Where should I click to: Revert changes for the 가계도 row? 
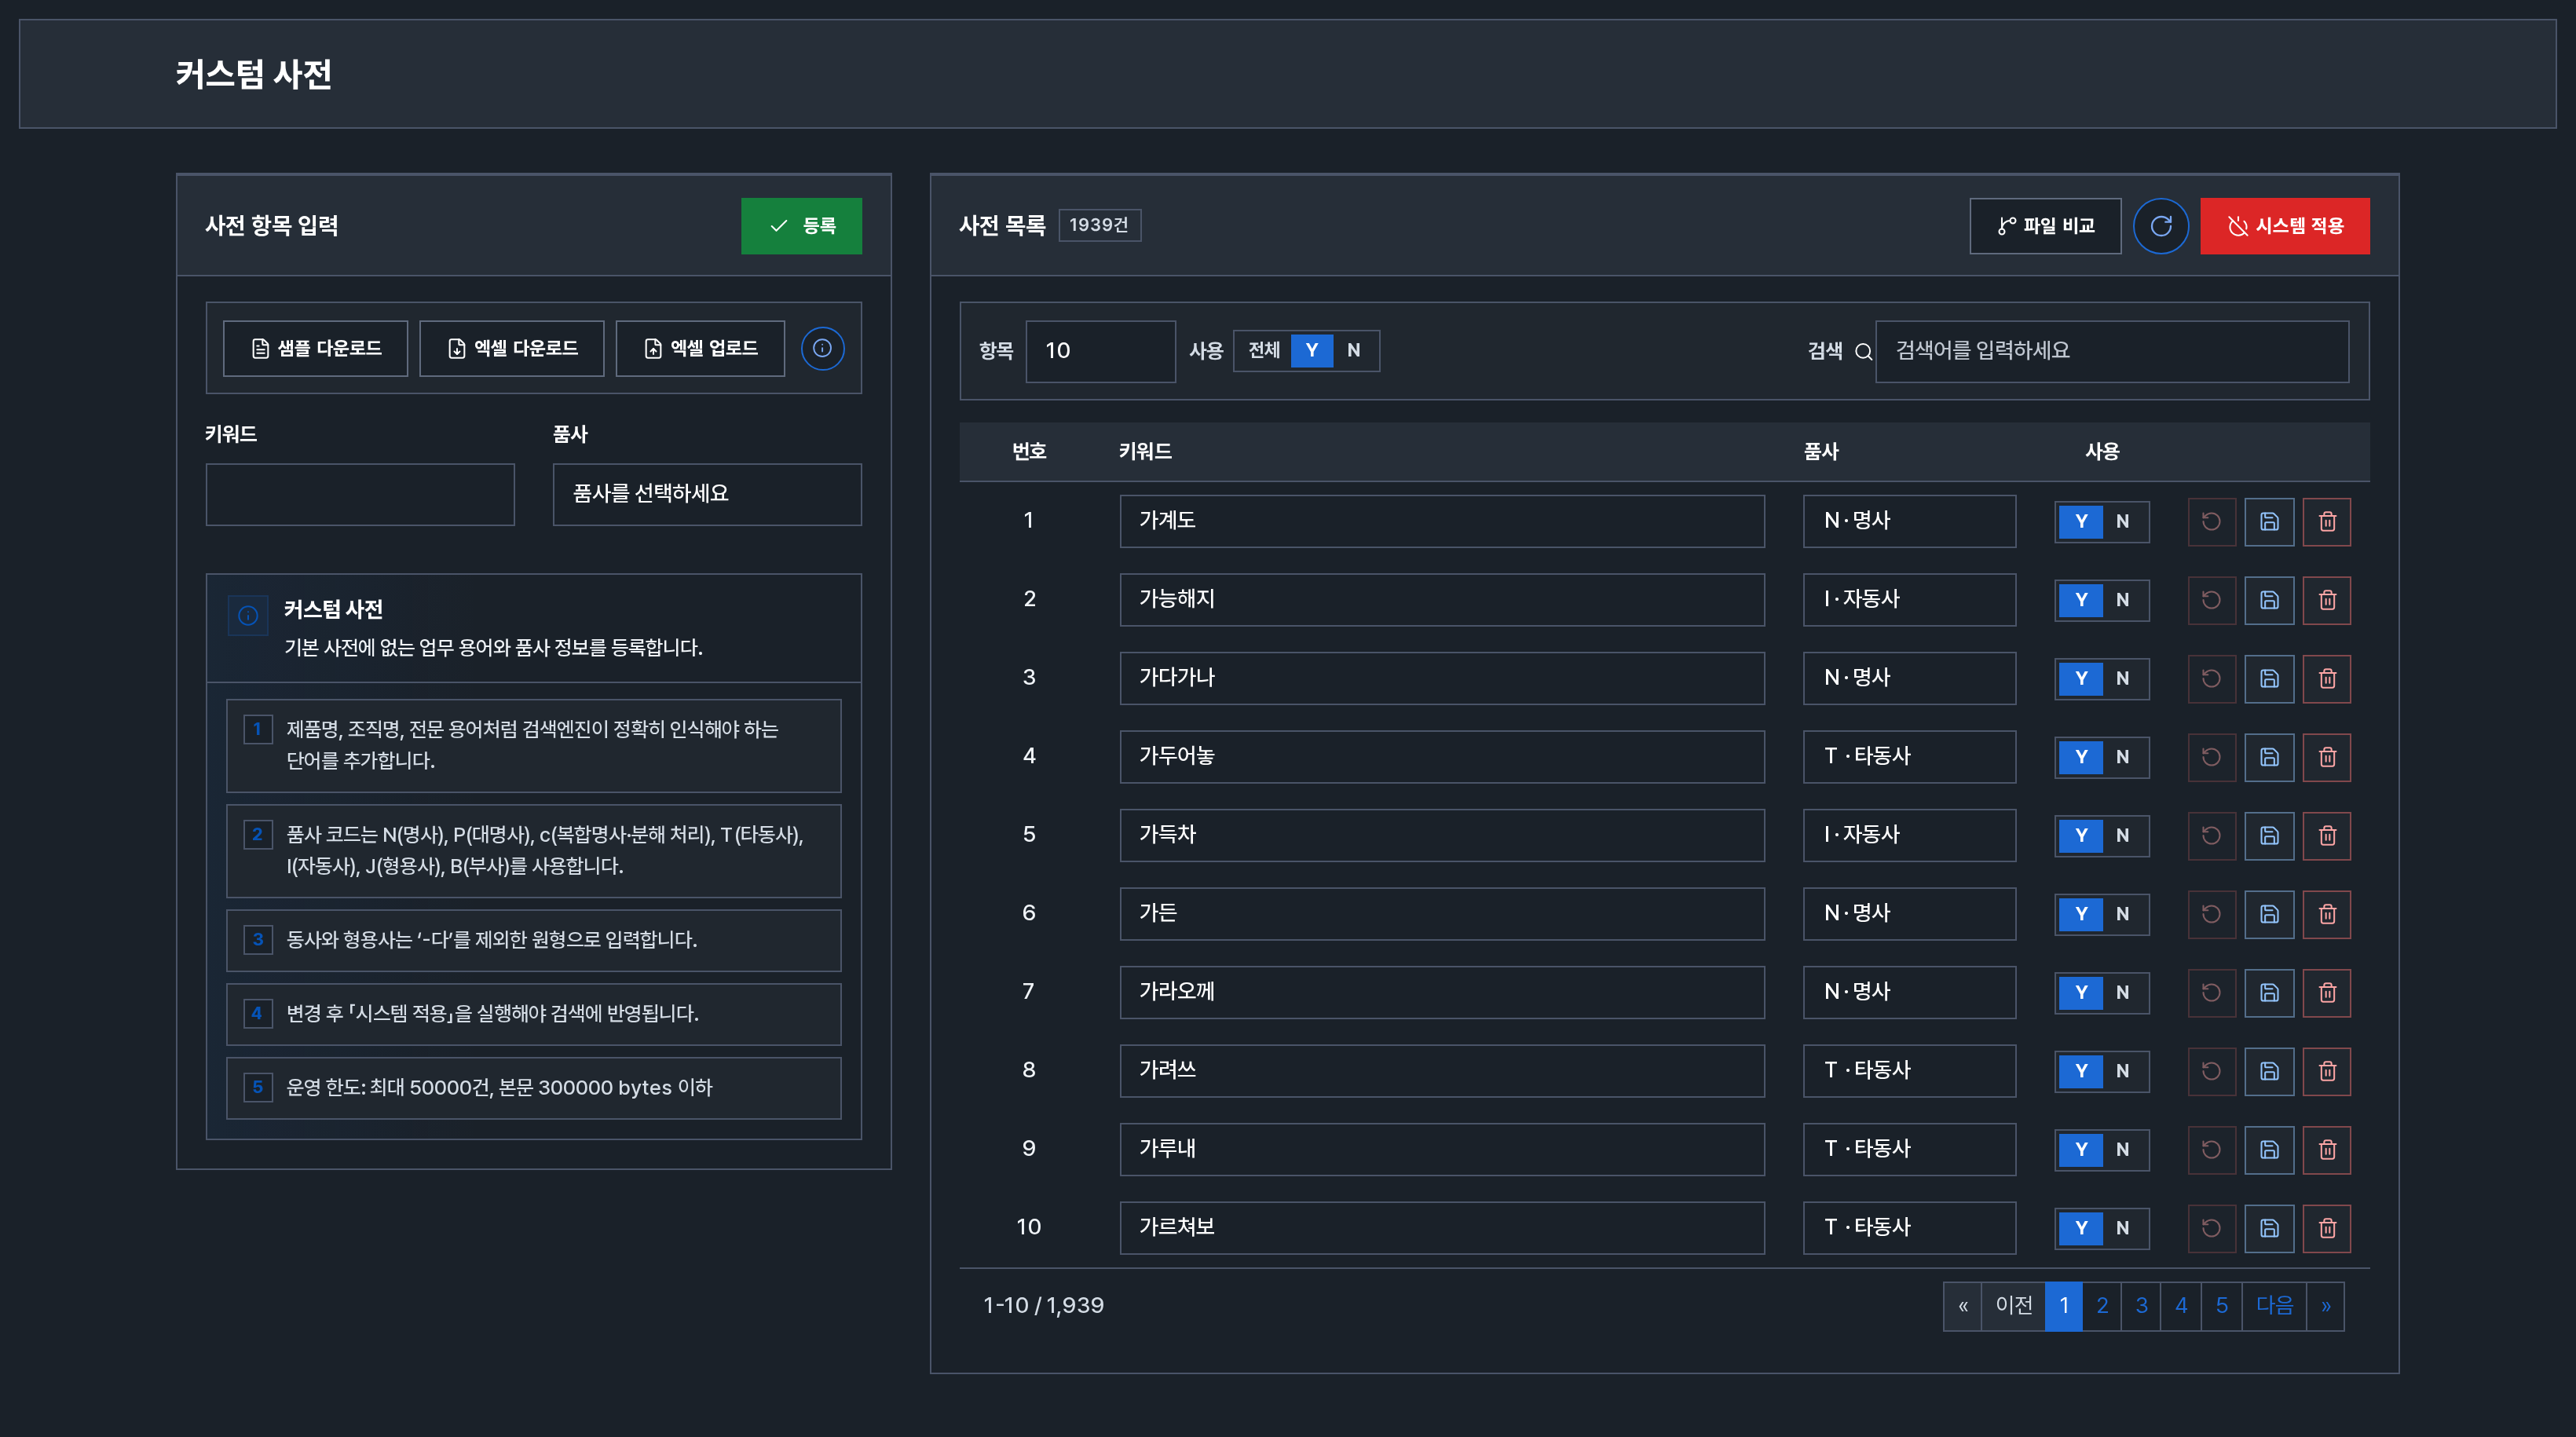point(2211,521)
